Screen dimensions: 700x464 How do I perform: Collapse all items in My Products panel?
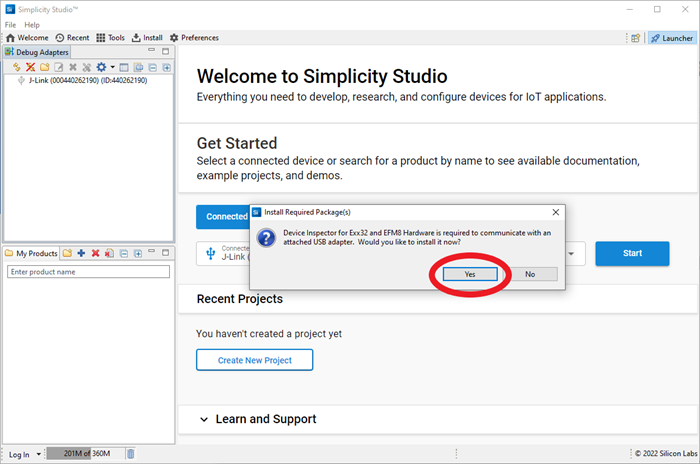(x=124, y=253)
